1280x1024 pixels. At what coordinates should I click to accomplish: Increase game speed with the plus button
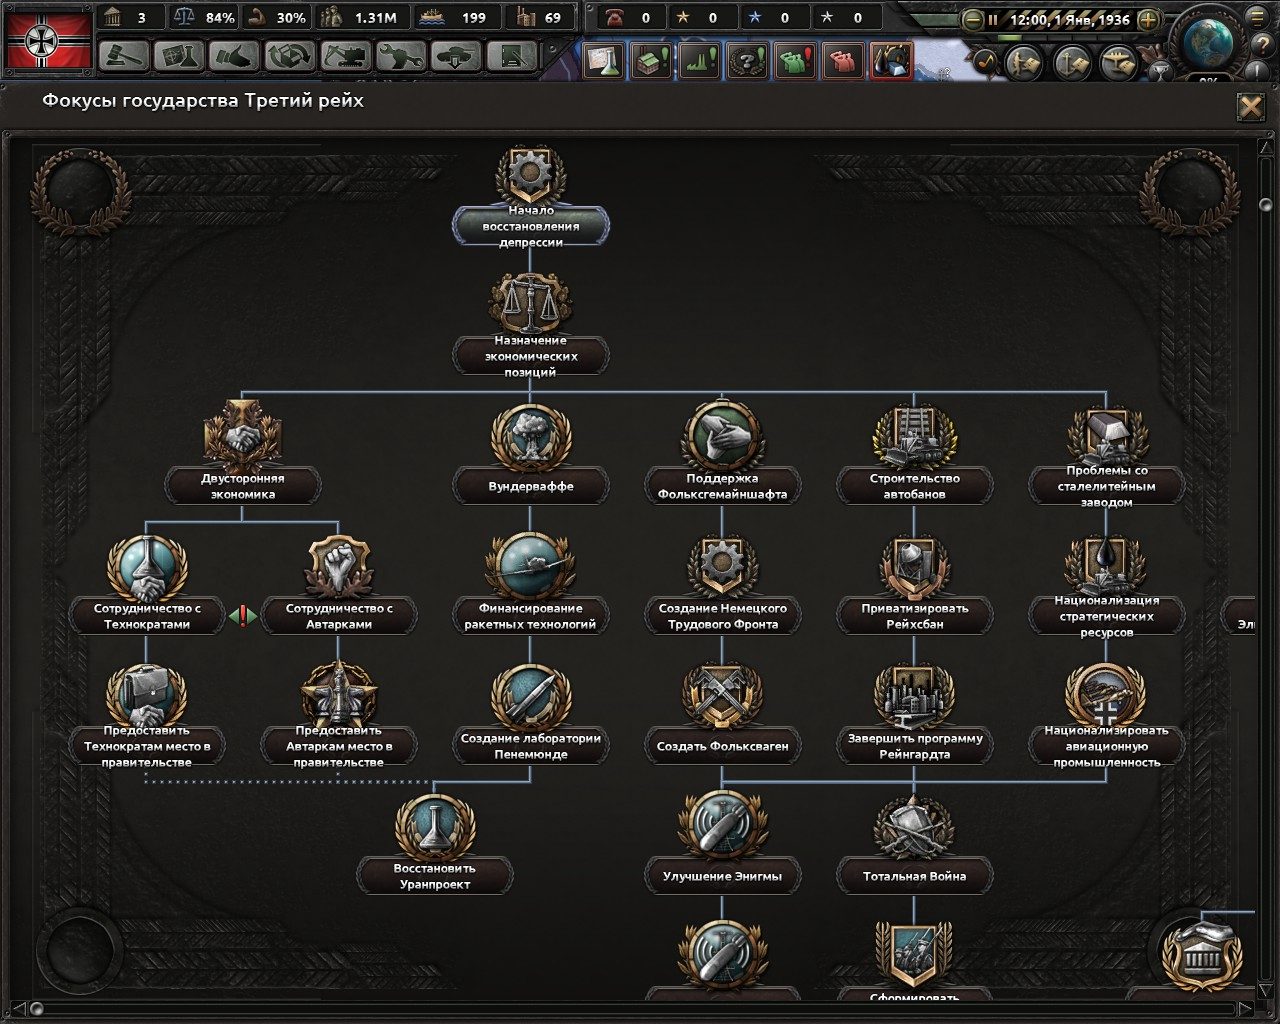click(x=1148, y=18)
